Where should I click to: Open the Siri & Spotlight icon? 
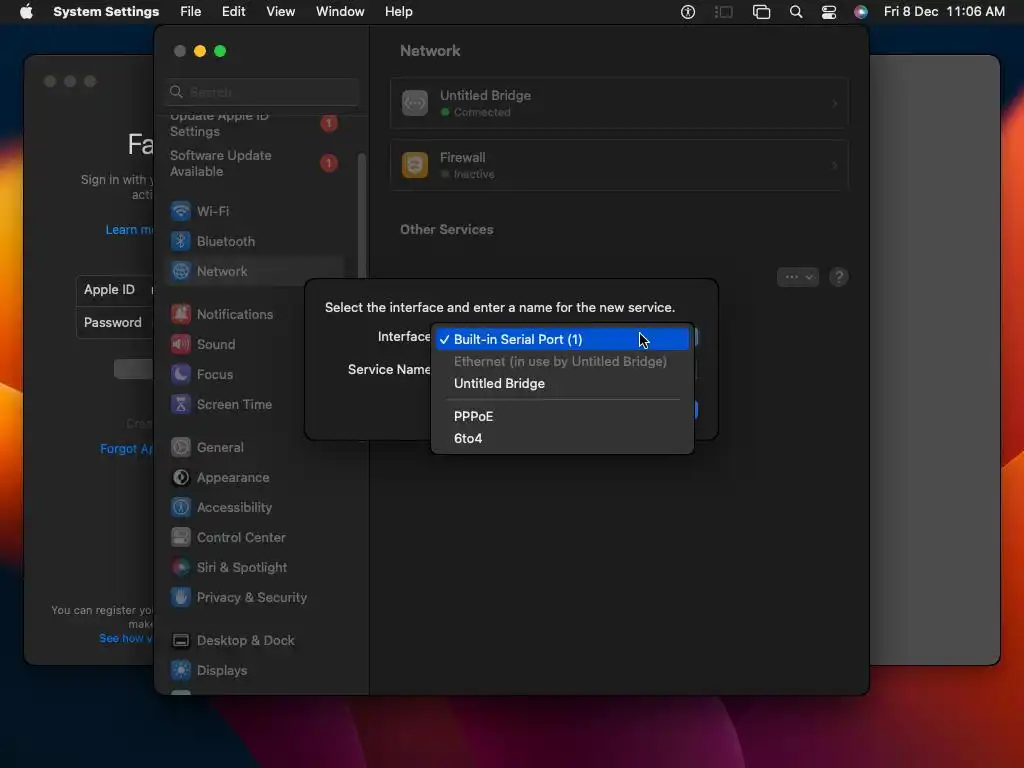tap(180, 568)
